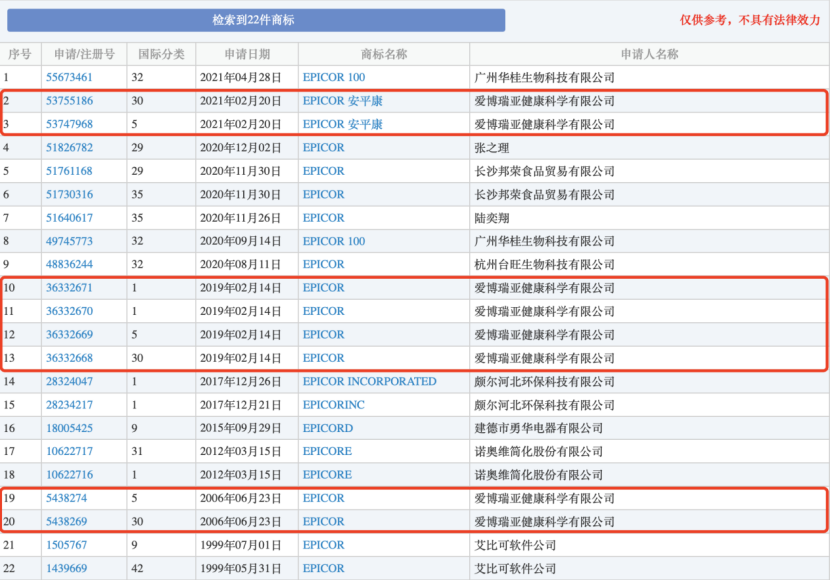Open registration number 36332671

(x=69, y=287)
